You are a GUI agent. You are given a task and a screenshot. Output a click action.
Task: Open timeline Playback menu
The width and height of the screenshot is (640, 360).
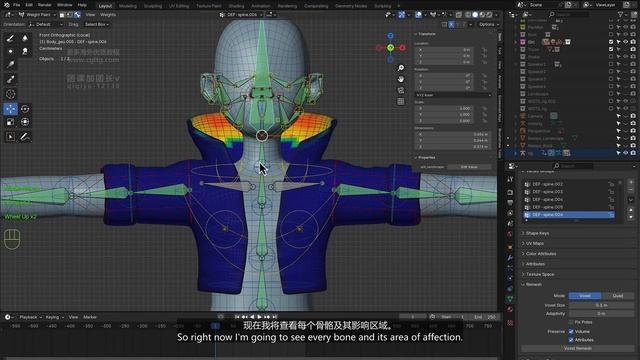pos(29,317)
